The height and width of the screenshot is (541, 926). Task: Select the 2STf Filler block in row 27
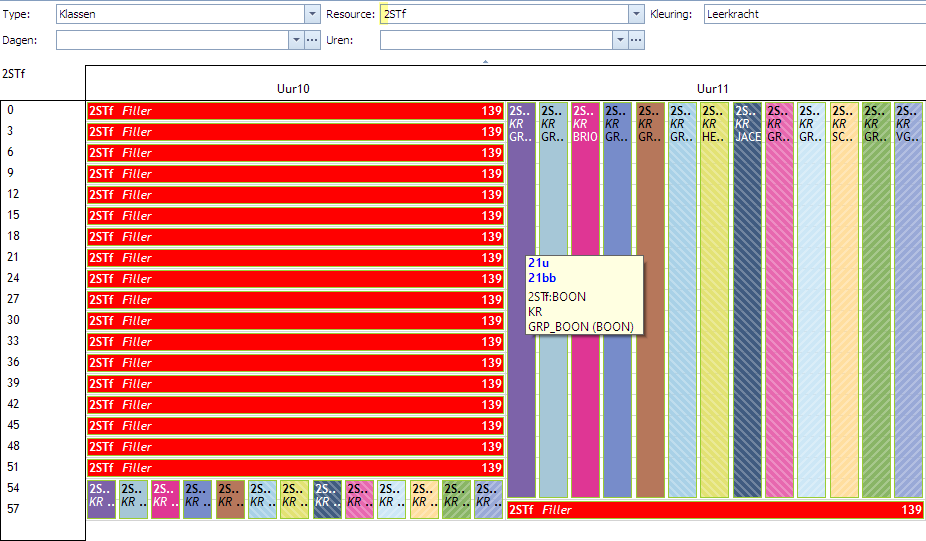pyautogui.click(x=295, y=299)
